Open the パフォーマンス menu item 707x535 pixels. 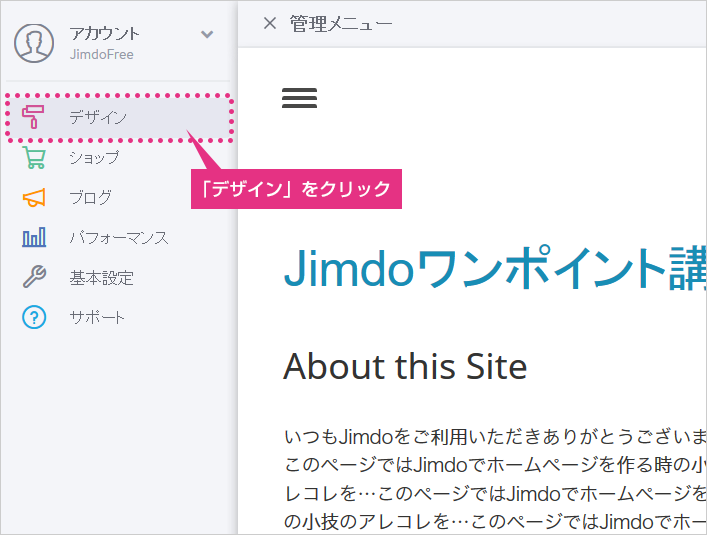pos(119,238)
